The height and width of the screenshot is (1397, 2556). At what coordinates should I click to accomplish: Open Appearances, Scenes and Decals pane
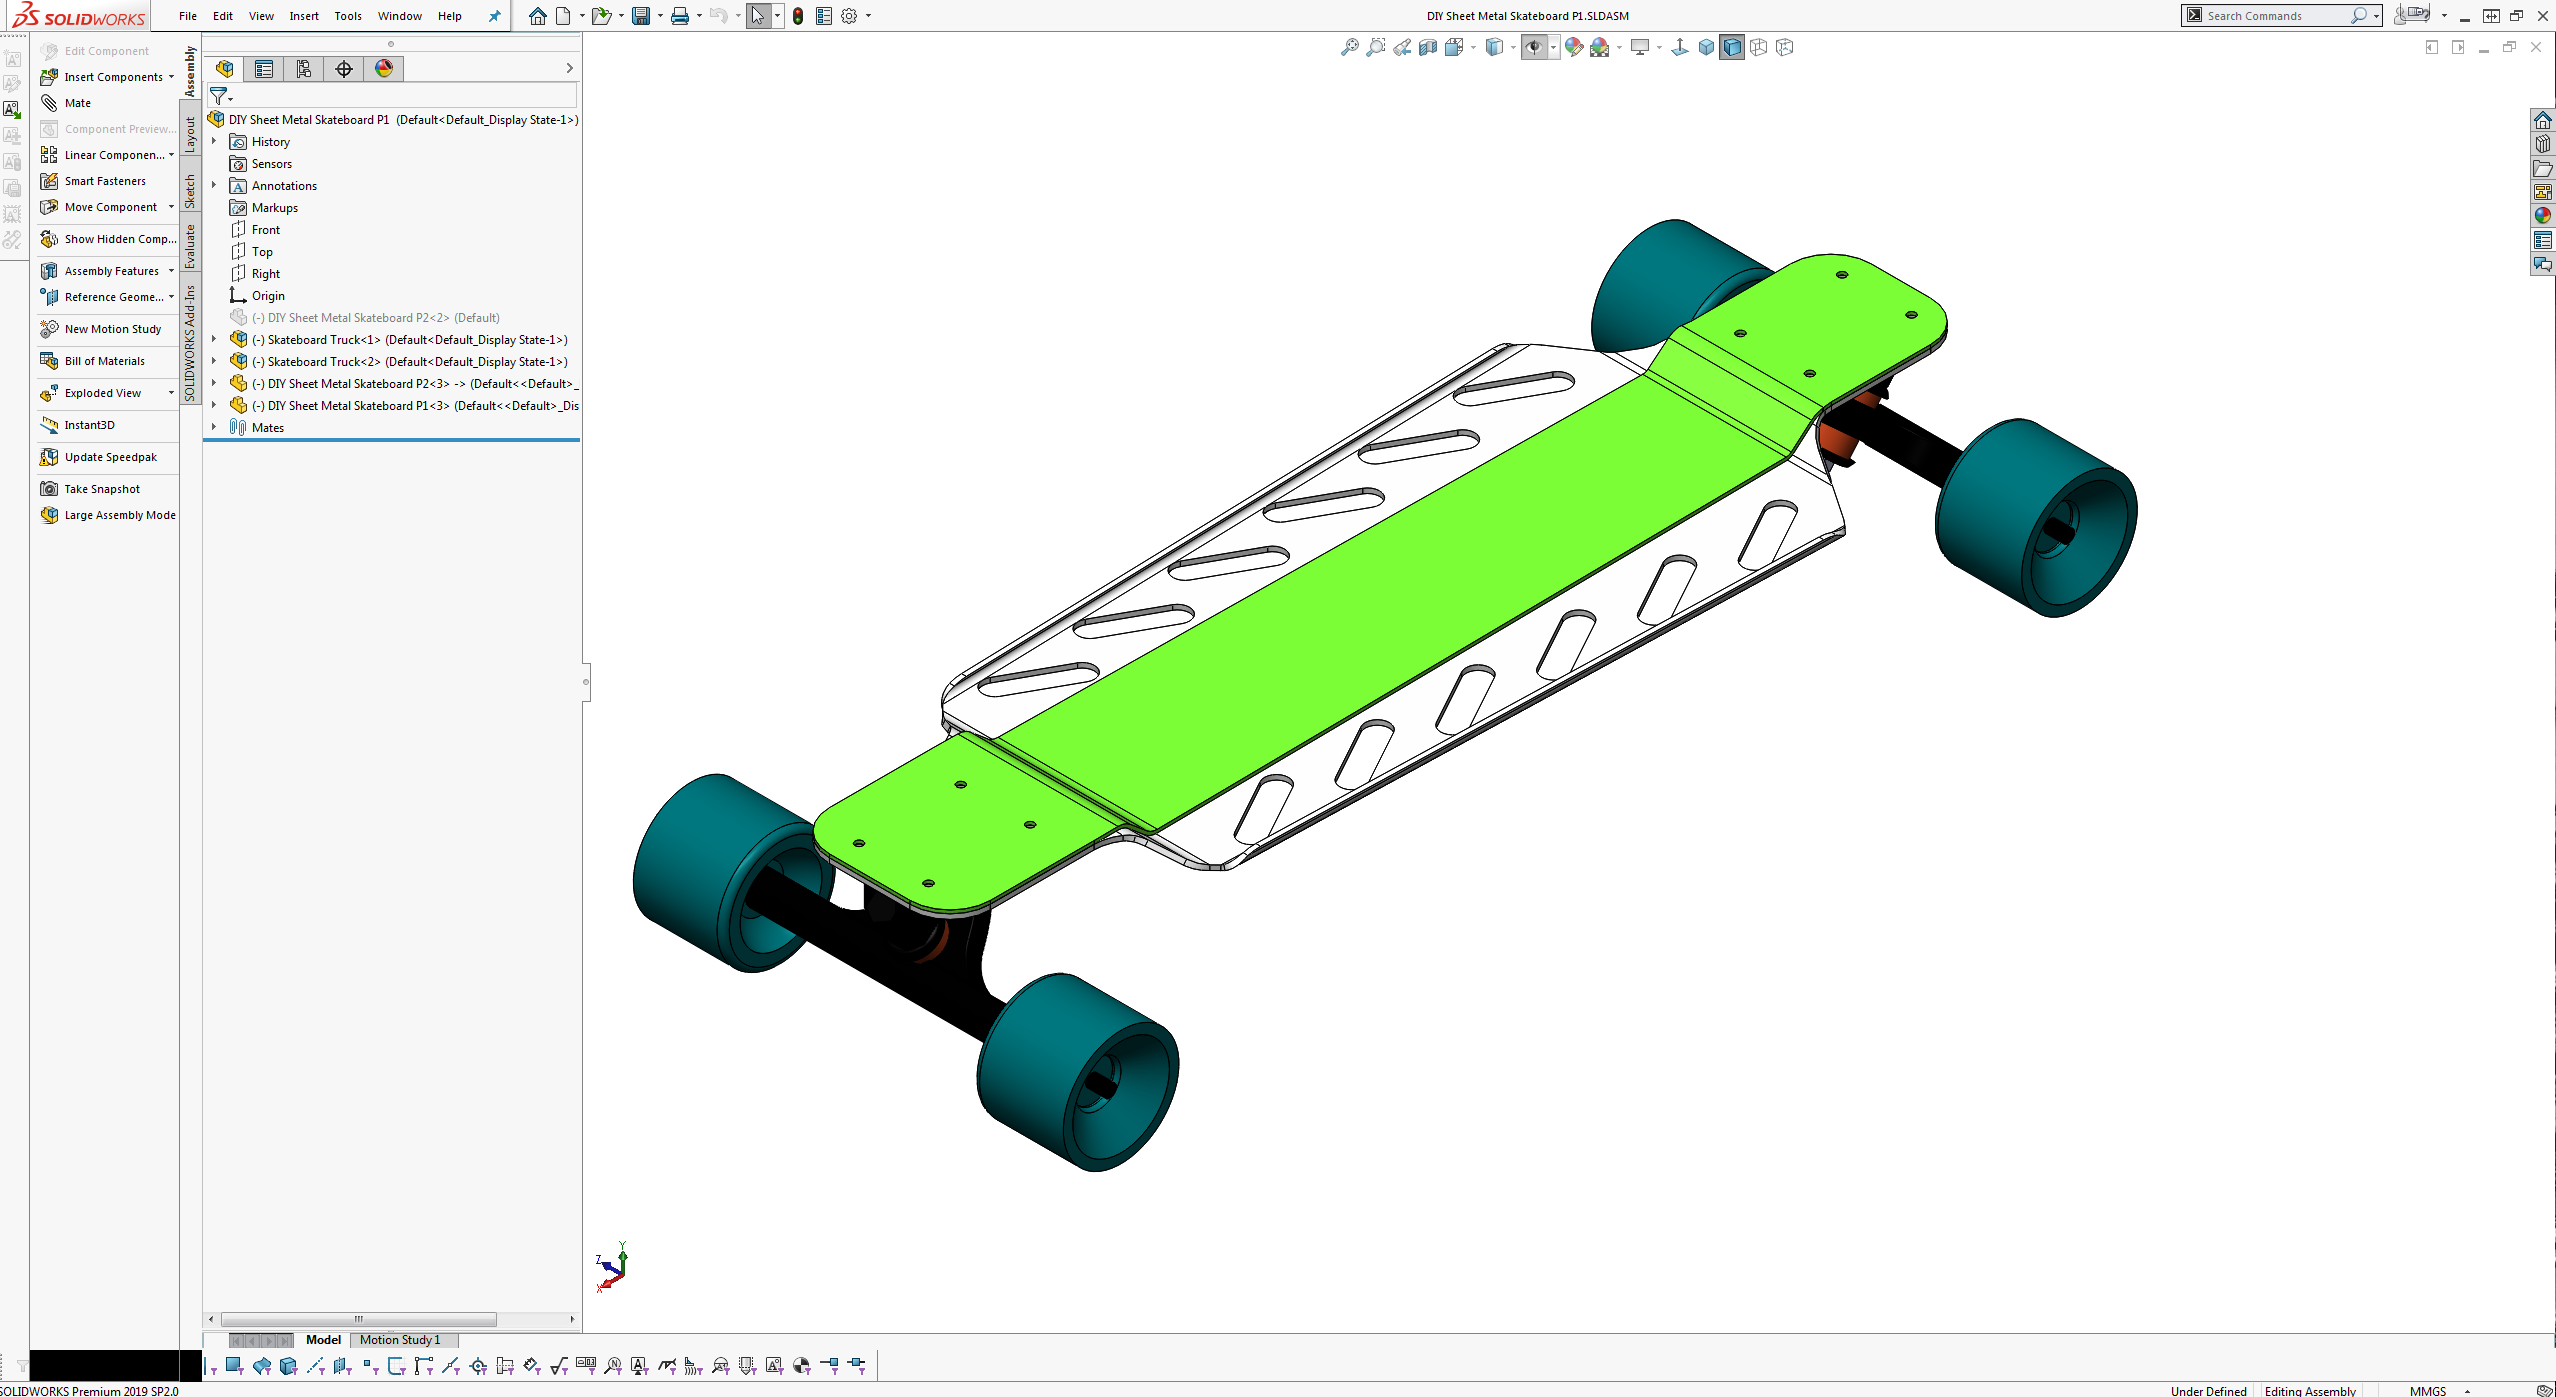pos(2543,216)
